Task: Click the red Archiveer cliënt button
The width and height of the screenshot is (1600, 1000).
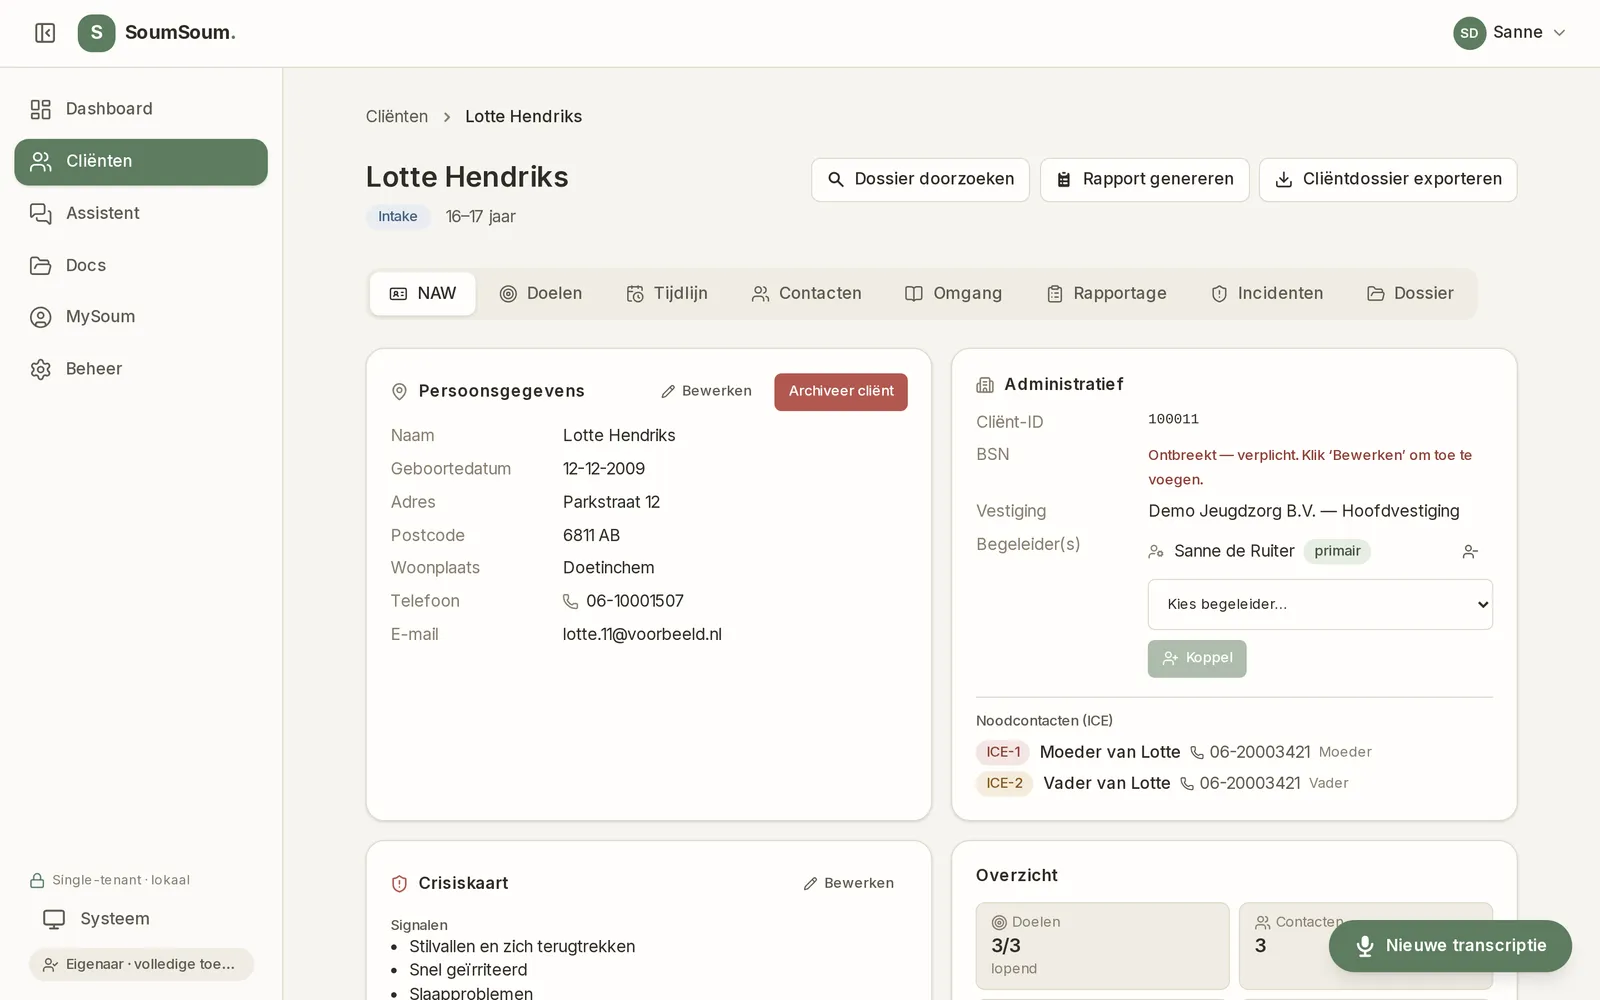Action: pyautogui.click(x=841, y=392)
